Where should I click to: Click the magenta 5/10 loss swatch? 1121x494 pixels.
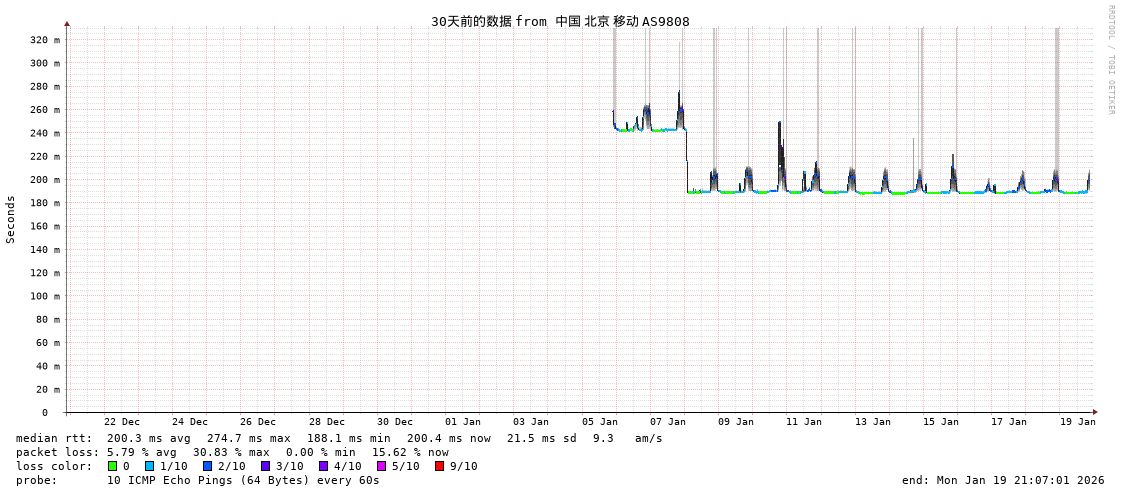point(381,466)
